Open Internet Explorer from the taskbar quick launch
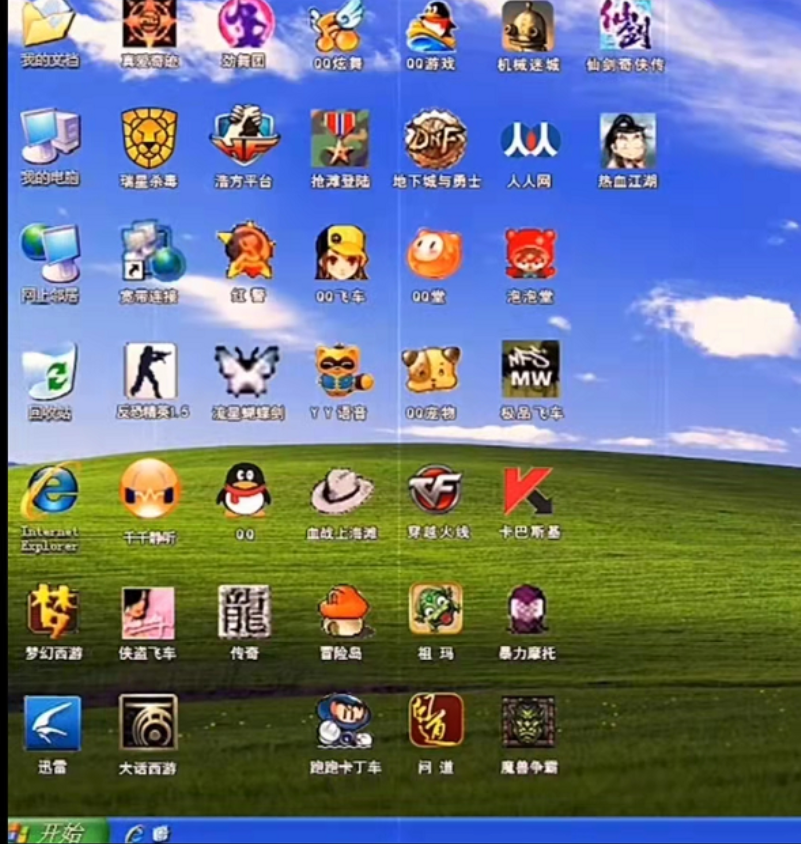The image size is (801, 844). coord(135,833)
